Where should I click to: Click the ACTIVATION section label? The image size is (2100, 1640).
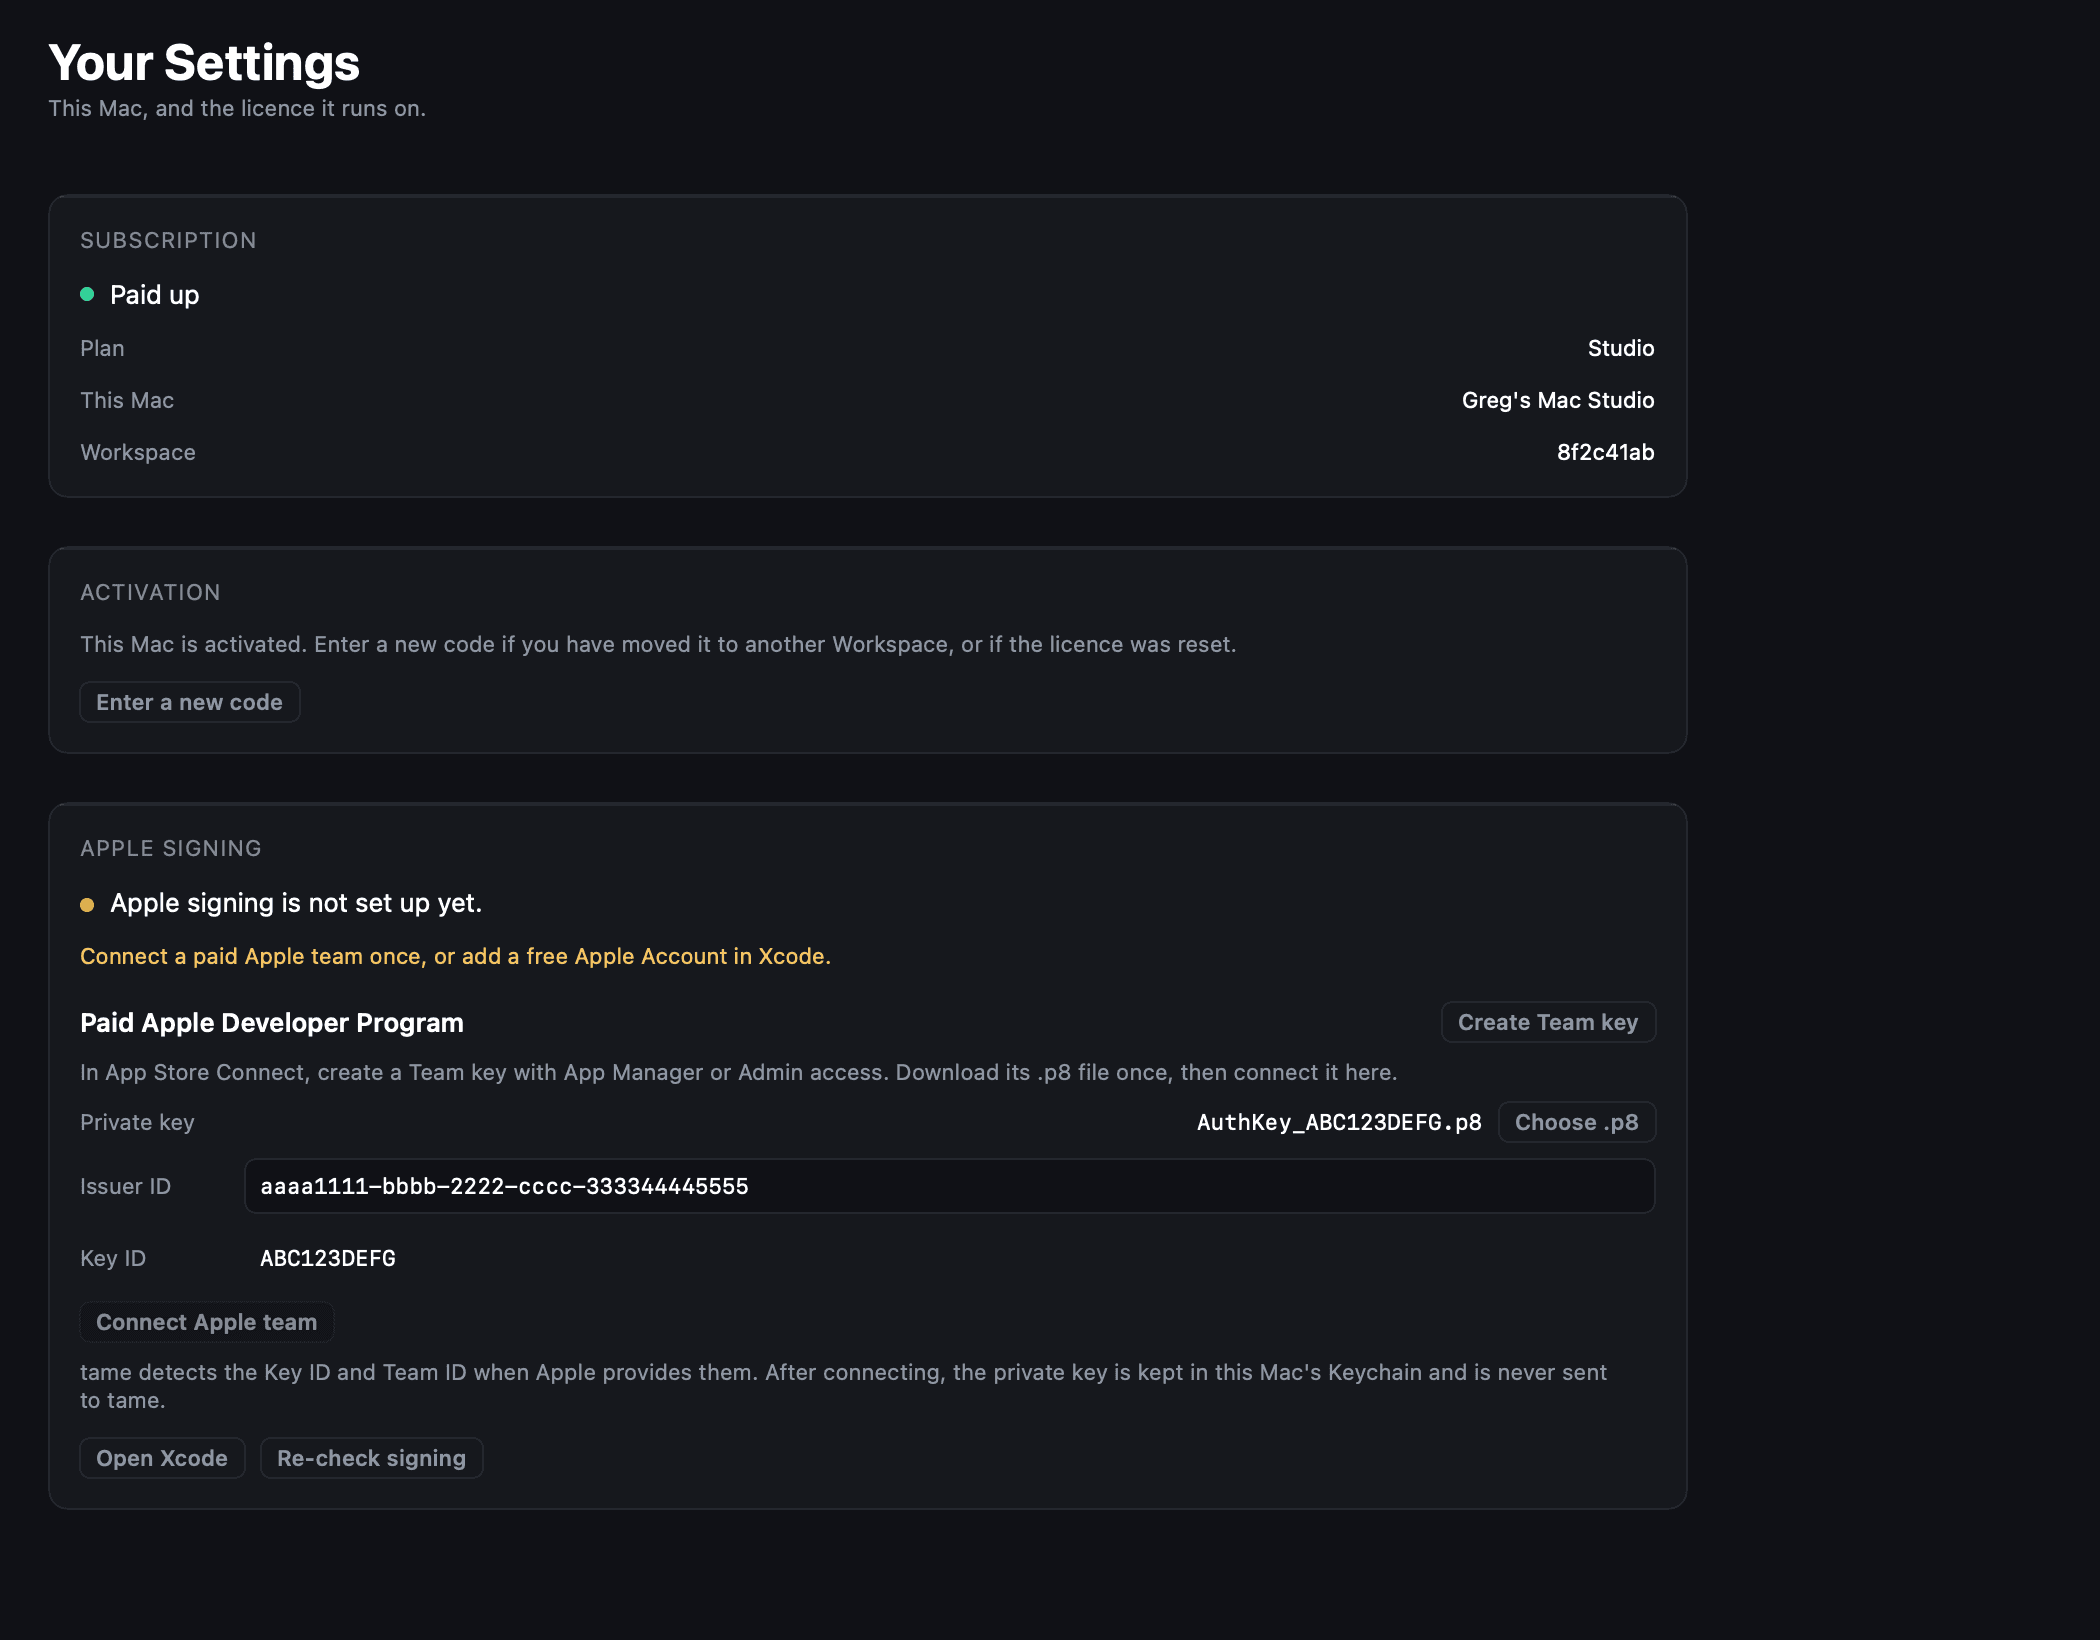pos(150,592)
